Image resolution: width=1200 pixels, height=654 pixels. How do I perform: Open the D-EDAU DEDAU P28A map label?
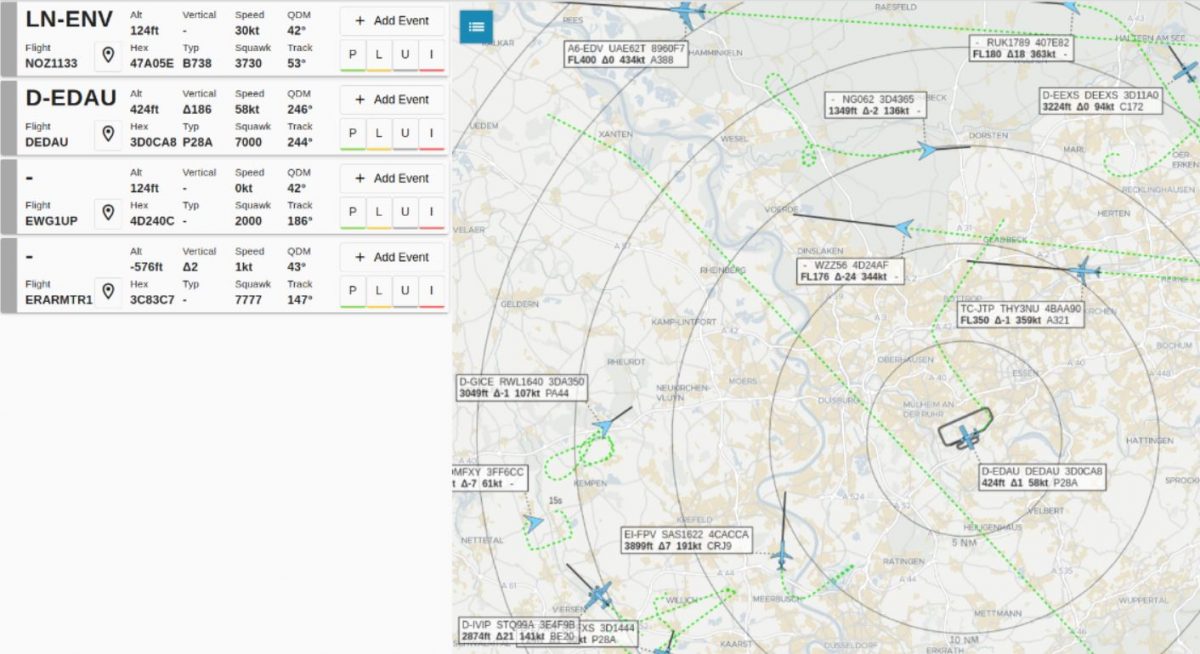click(1043, 477)
